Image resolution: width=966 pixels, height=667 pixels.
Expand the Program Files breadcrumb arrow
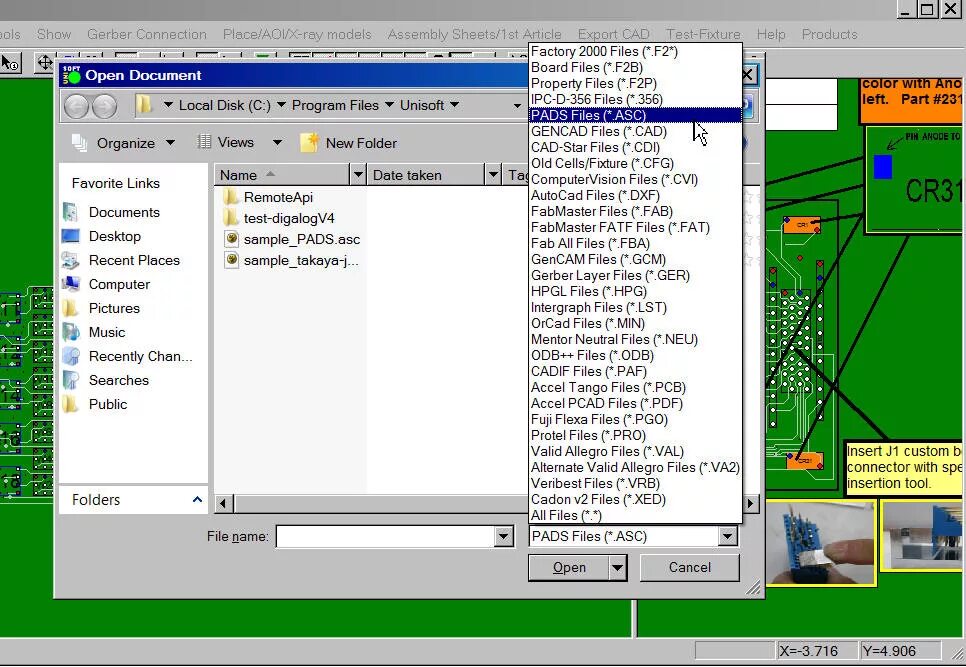coord(389,105)
